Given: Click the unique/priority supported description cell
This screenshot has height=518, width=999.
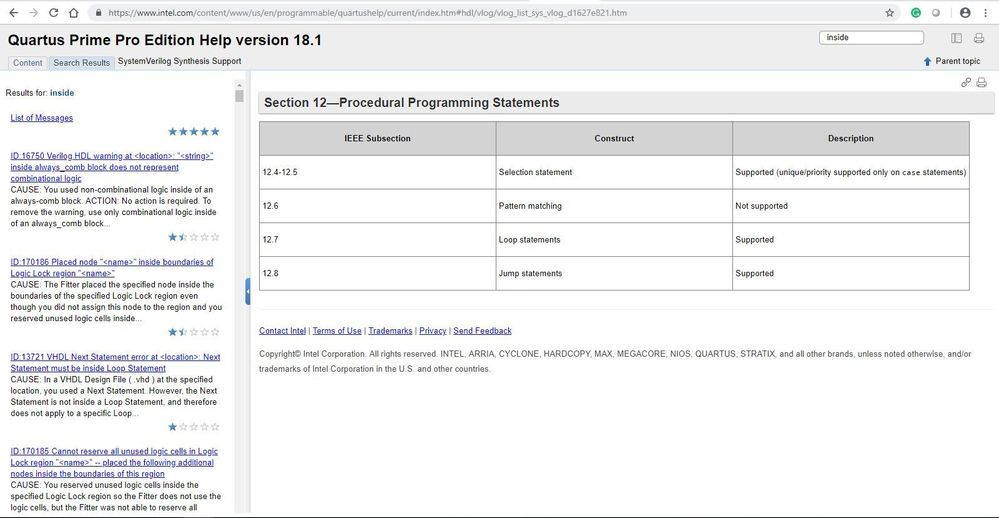Looking at the screenshot, I should [851, 172].
